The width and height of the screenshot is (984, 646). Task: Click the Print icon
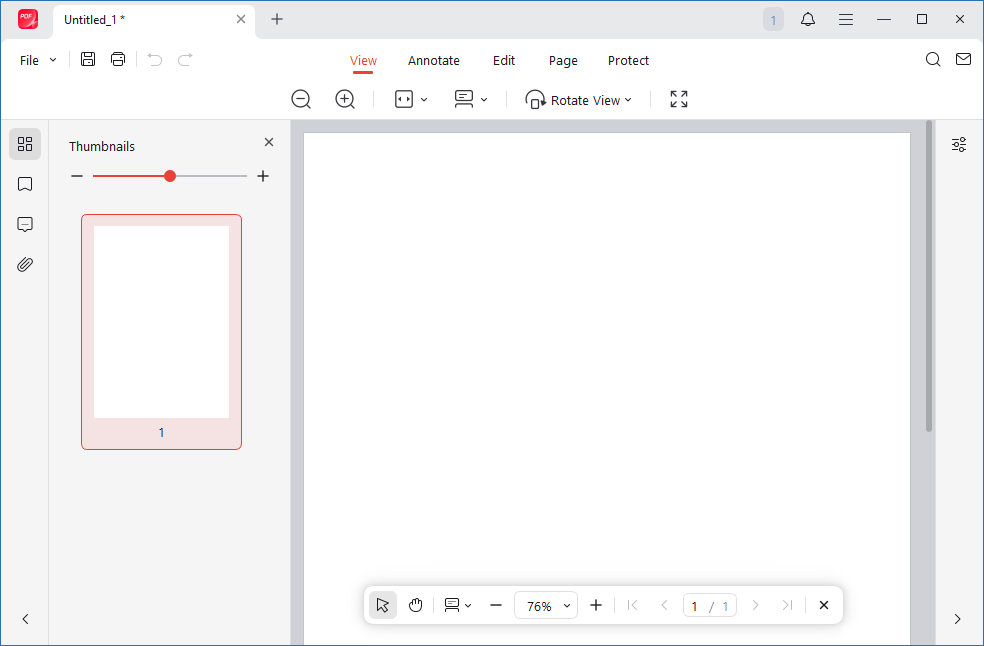(x=118, y=60)
